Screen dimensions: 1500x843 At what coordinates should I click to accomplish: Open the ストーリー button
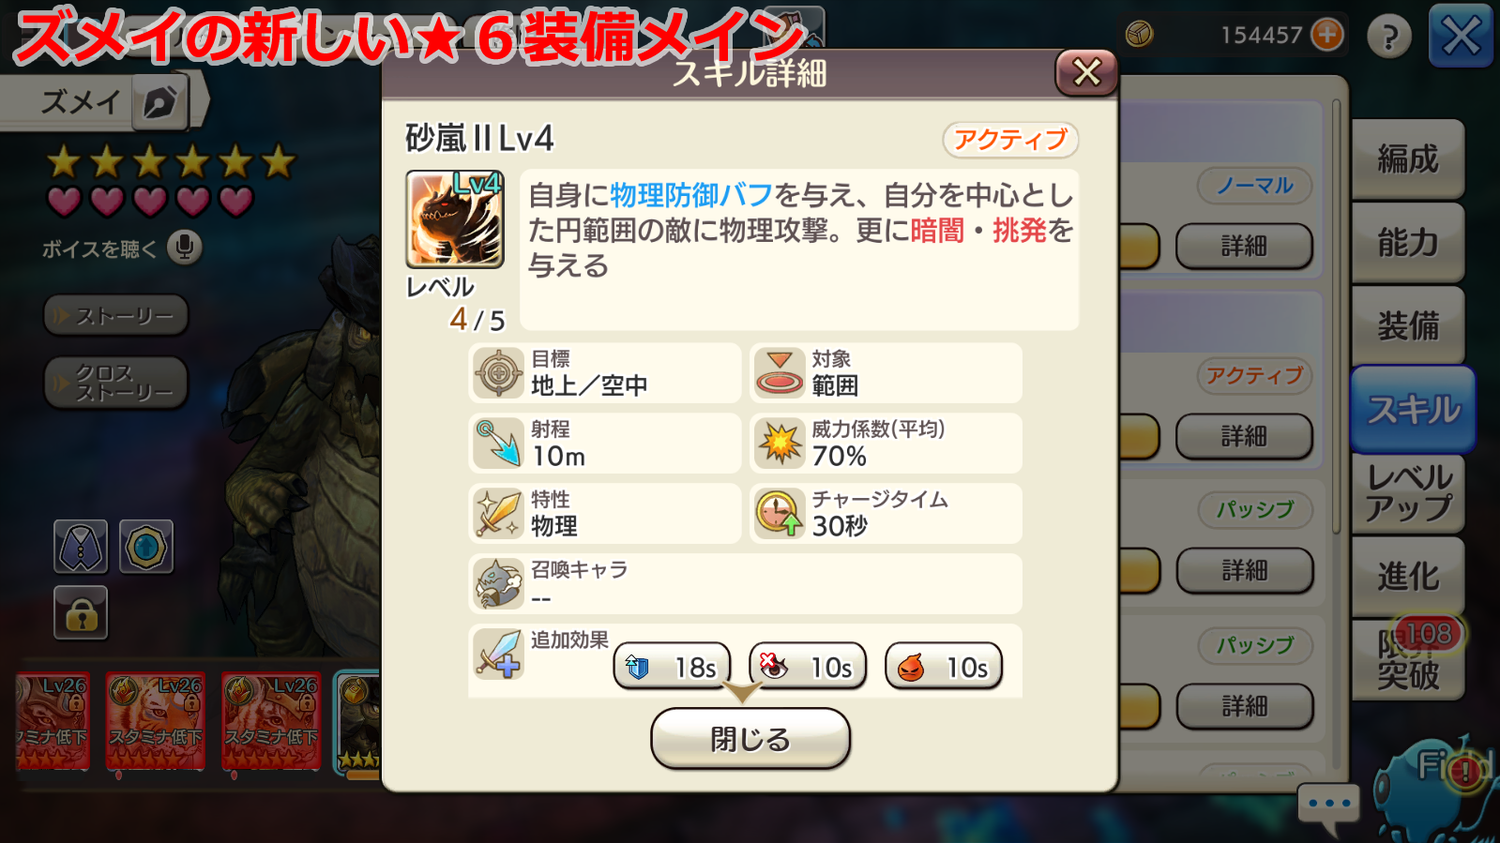click(116, 316)
